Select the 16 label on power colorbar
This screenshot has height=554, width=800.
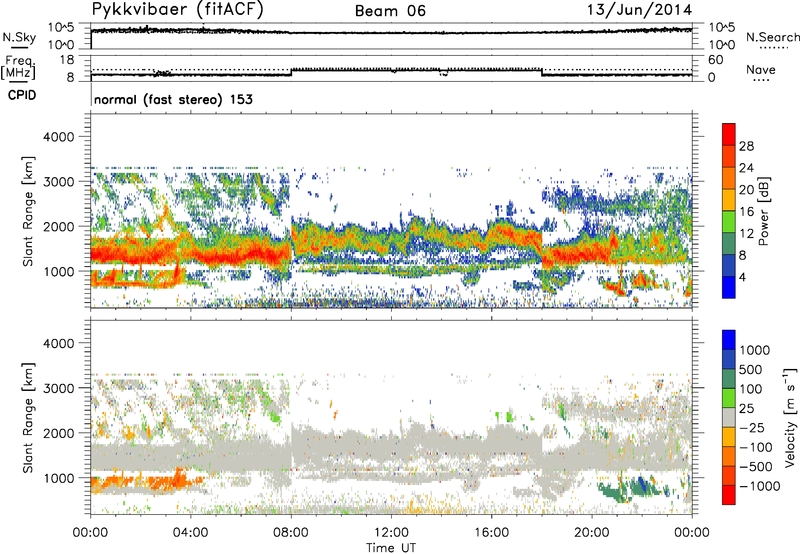tap(746, 212)
